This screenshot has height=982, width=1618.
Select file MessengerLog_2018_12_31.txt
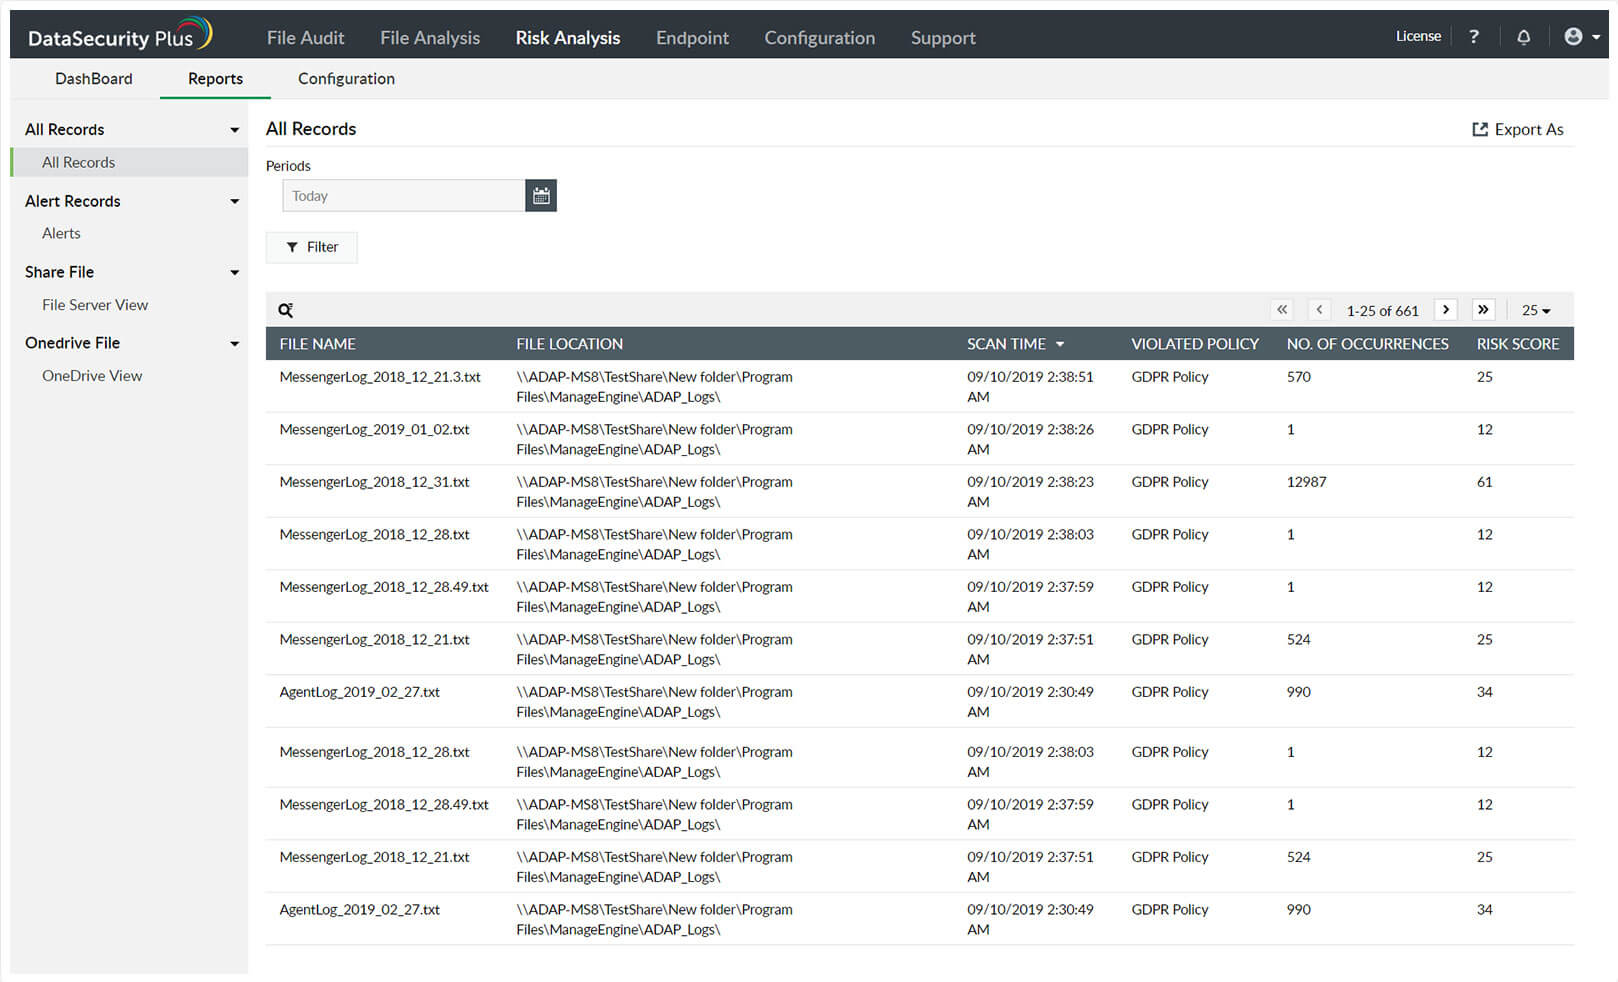(x=374, y=482)
